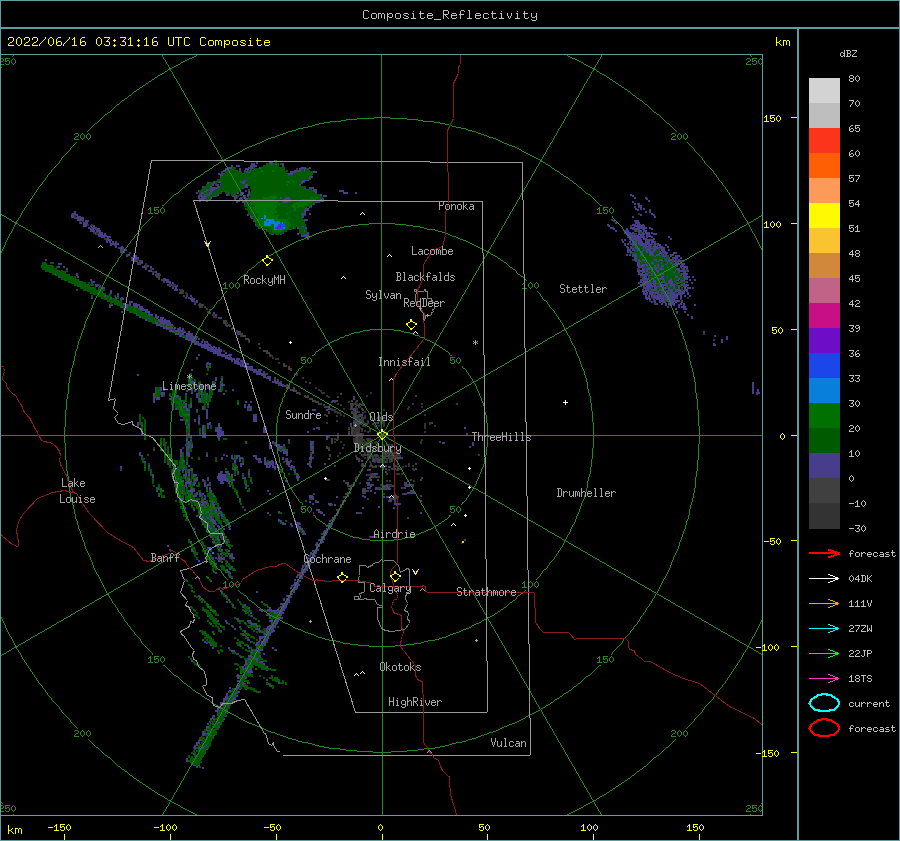Pick the purple 39-36 dBZ swatch
Viewport: 900px width, 841px height.
tap(824, 340)
